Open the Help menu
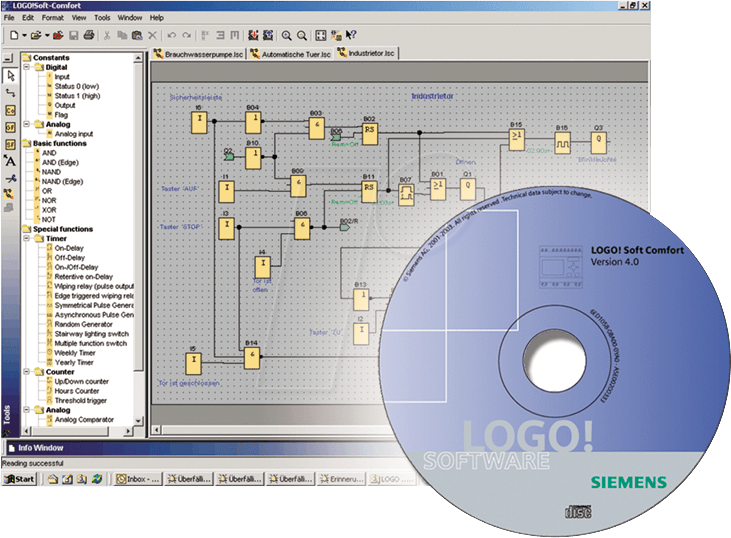 click(x=157, y=18)
